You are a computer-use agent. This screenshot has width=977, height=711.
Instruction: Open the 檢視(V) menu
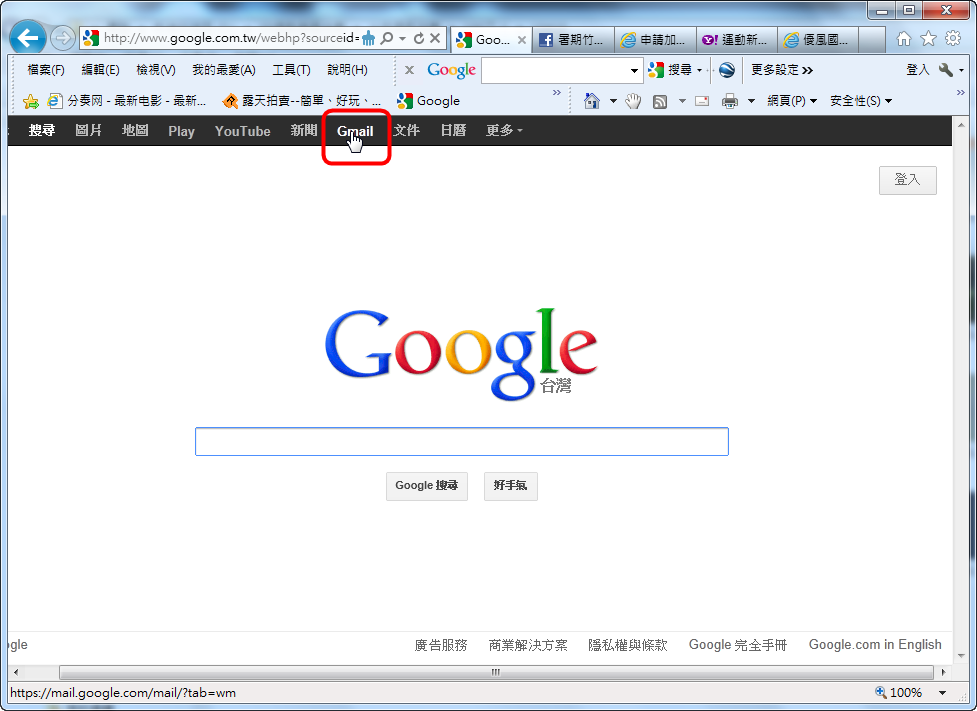pyautogui.click(x=156, y=70)
